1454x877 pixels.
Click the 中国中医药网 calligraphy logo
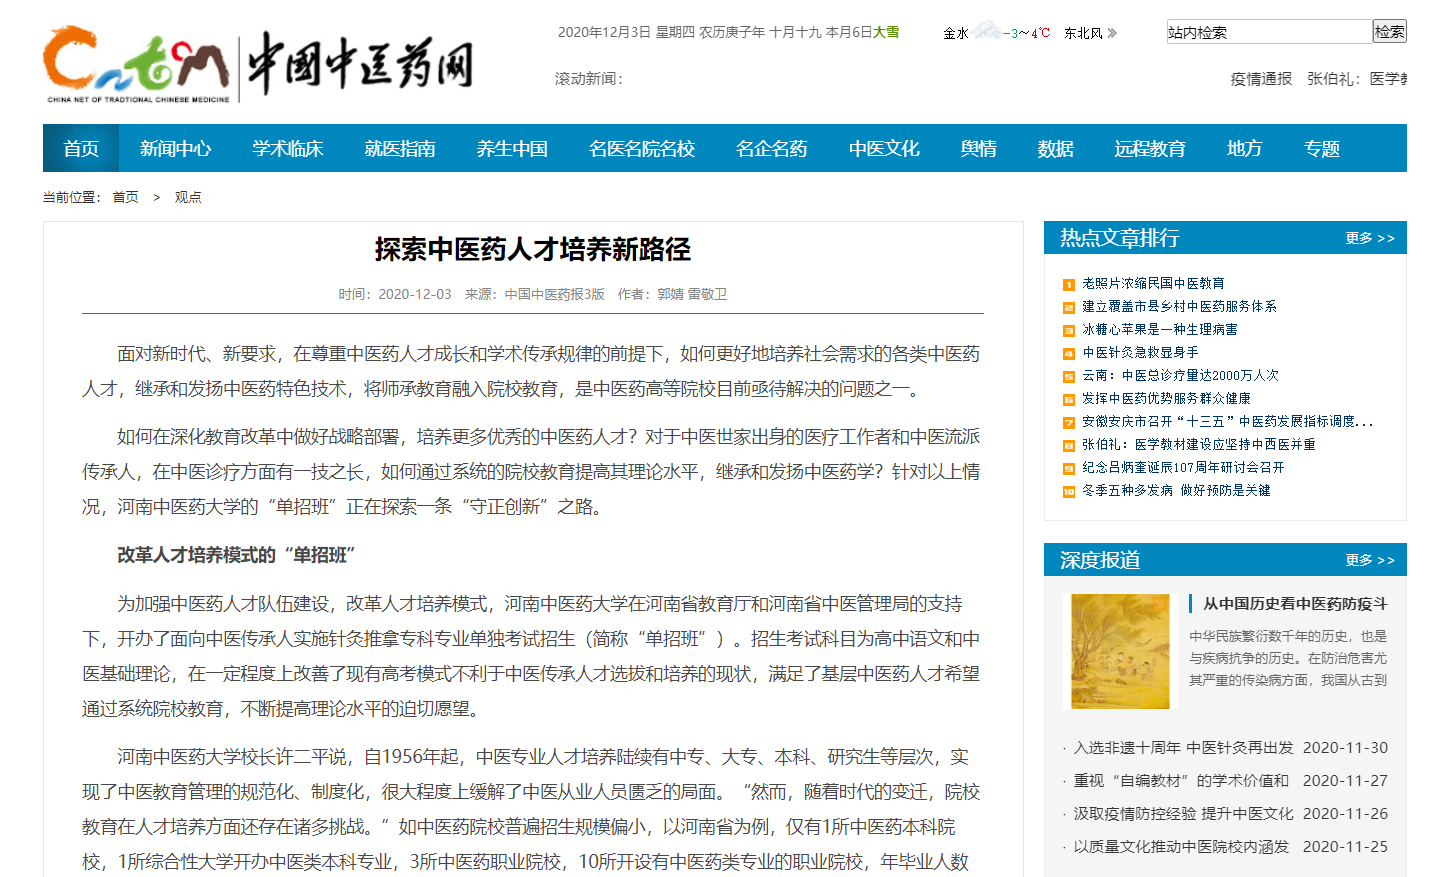pyautogui.click(x=360, y=64)
